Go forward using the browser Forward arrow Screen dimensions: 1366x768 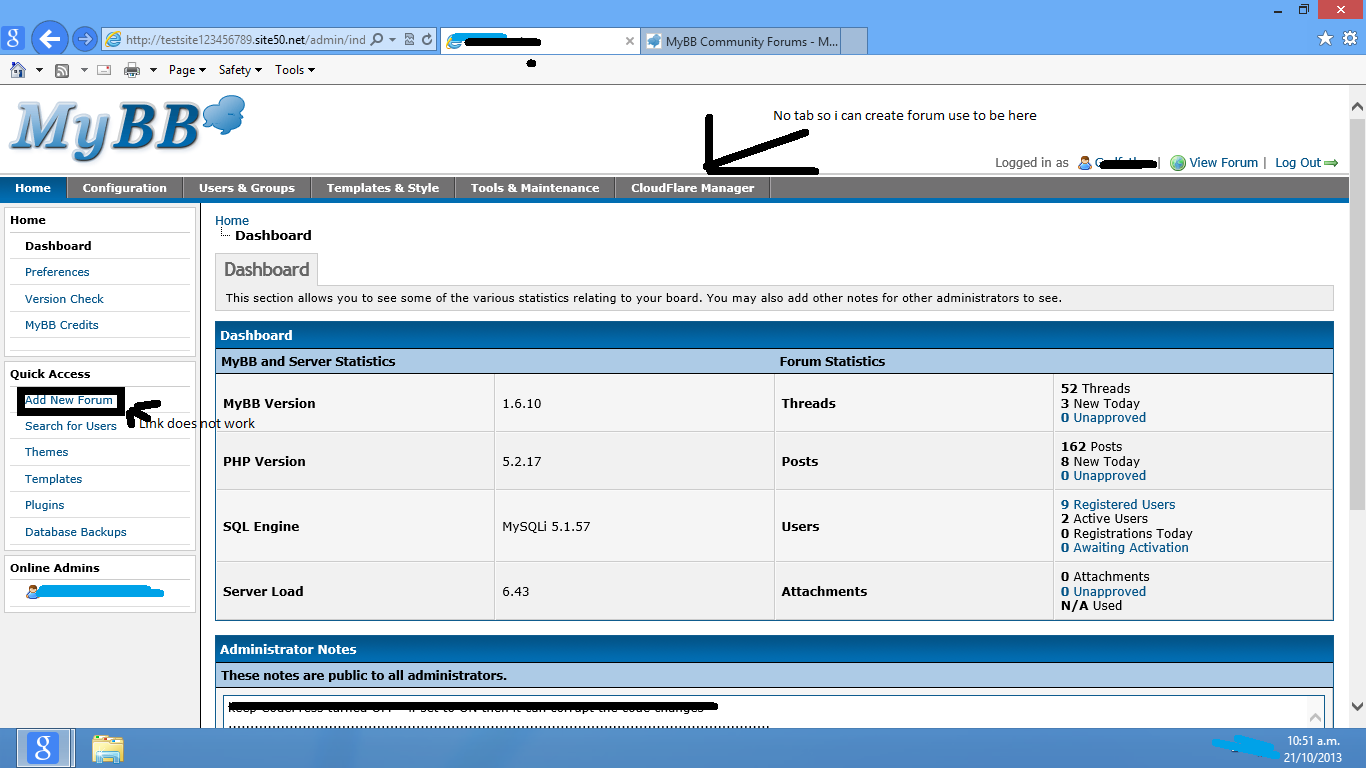tap(85, 39)
